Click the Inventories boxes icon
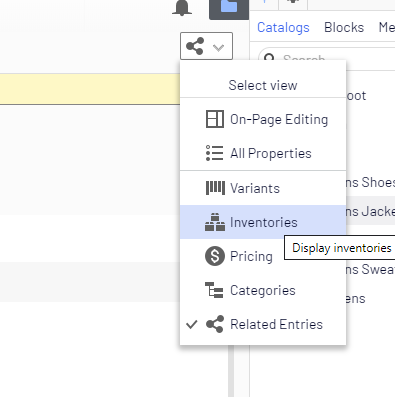The image size is (395, 397). click(x=215, y=222)
